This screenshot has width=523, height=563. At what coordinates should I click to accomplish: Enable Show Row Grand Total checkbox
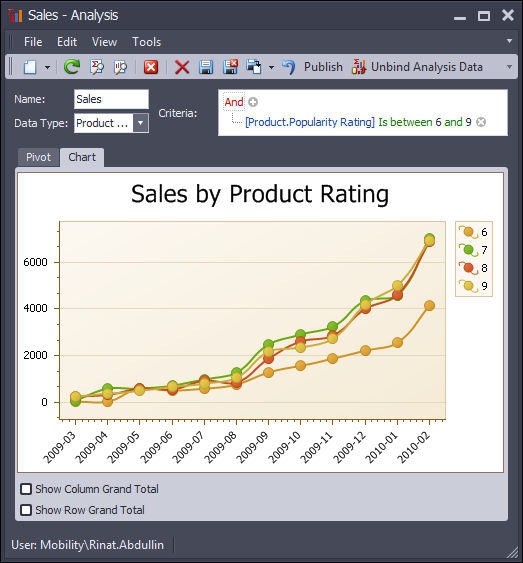point(26,510)
